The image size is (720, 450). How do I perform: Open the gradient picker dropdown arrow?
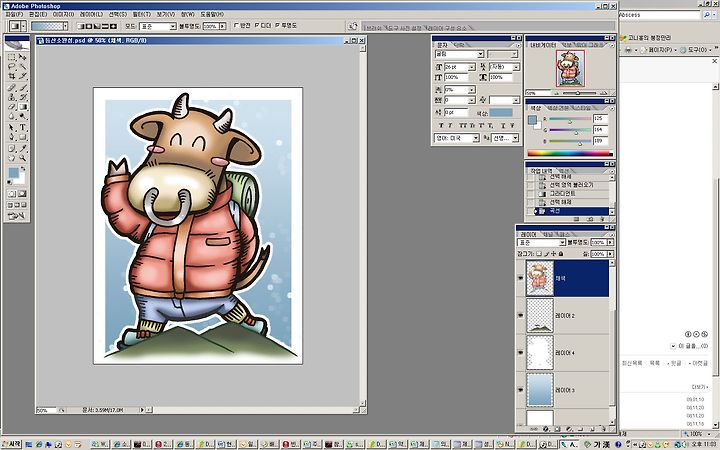point(65,26)
